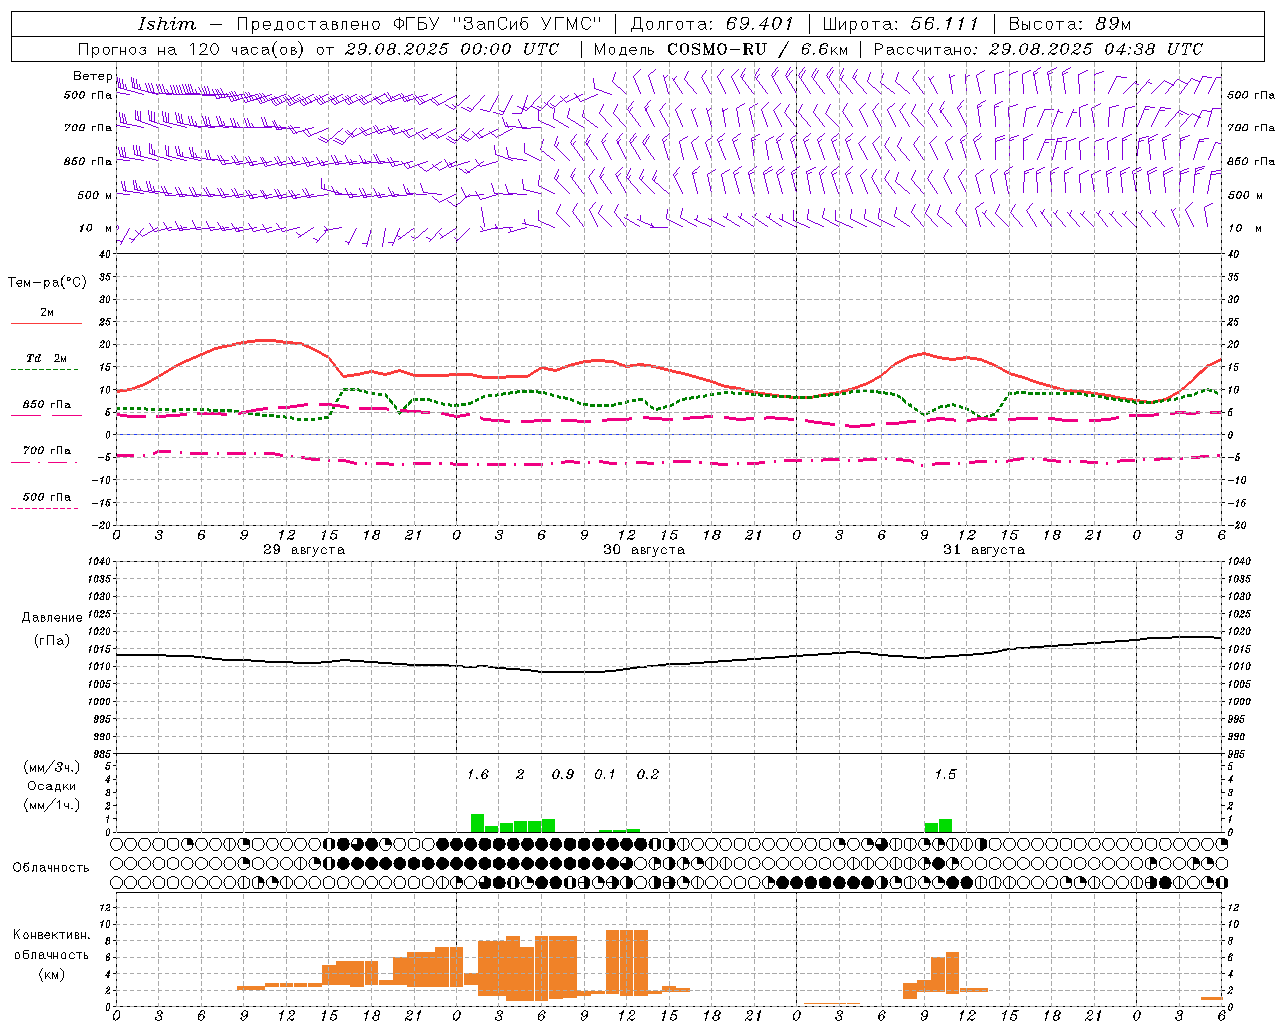1280x1024 pixels.
Task: Click the dashed pink line sample under "500 гПа" legend
Action: pos(44,509)
